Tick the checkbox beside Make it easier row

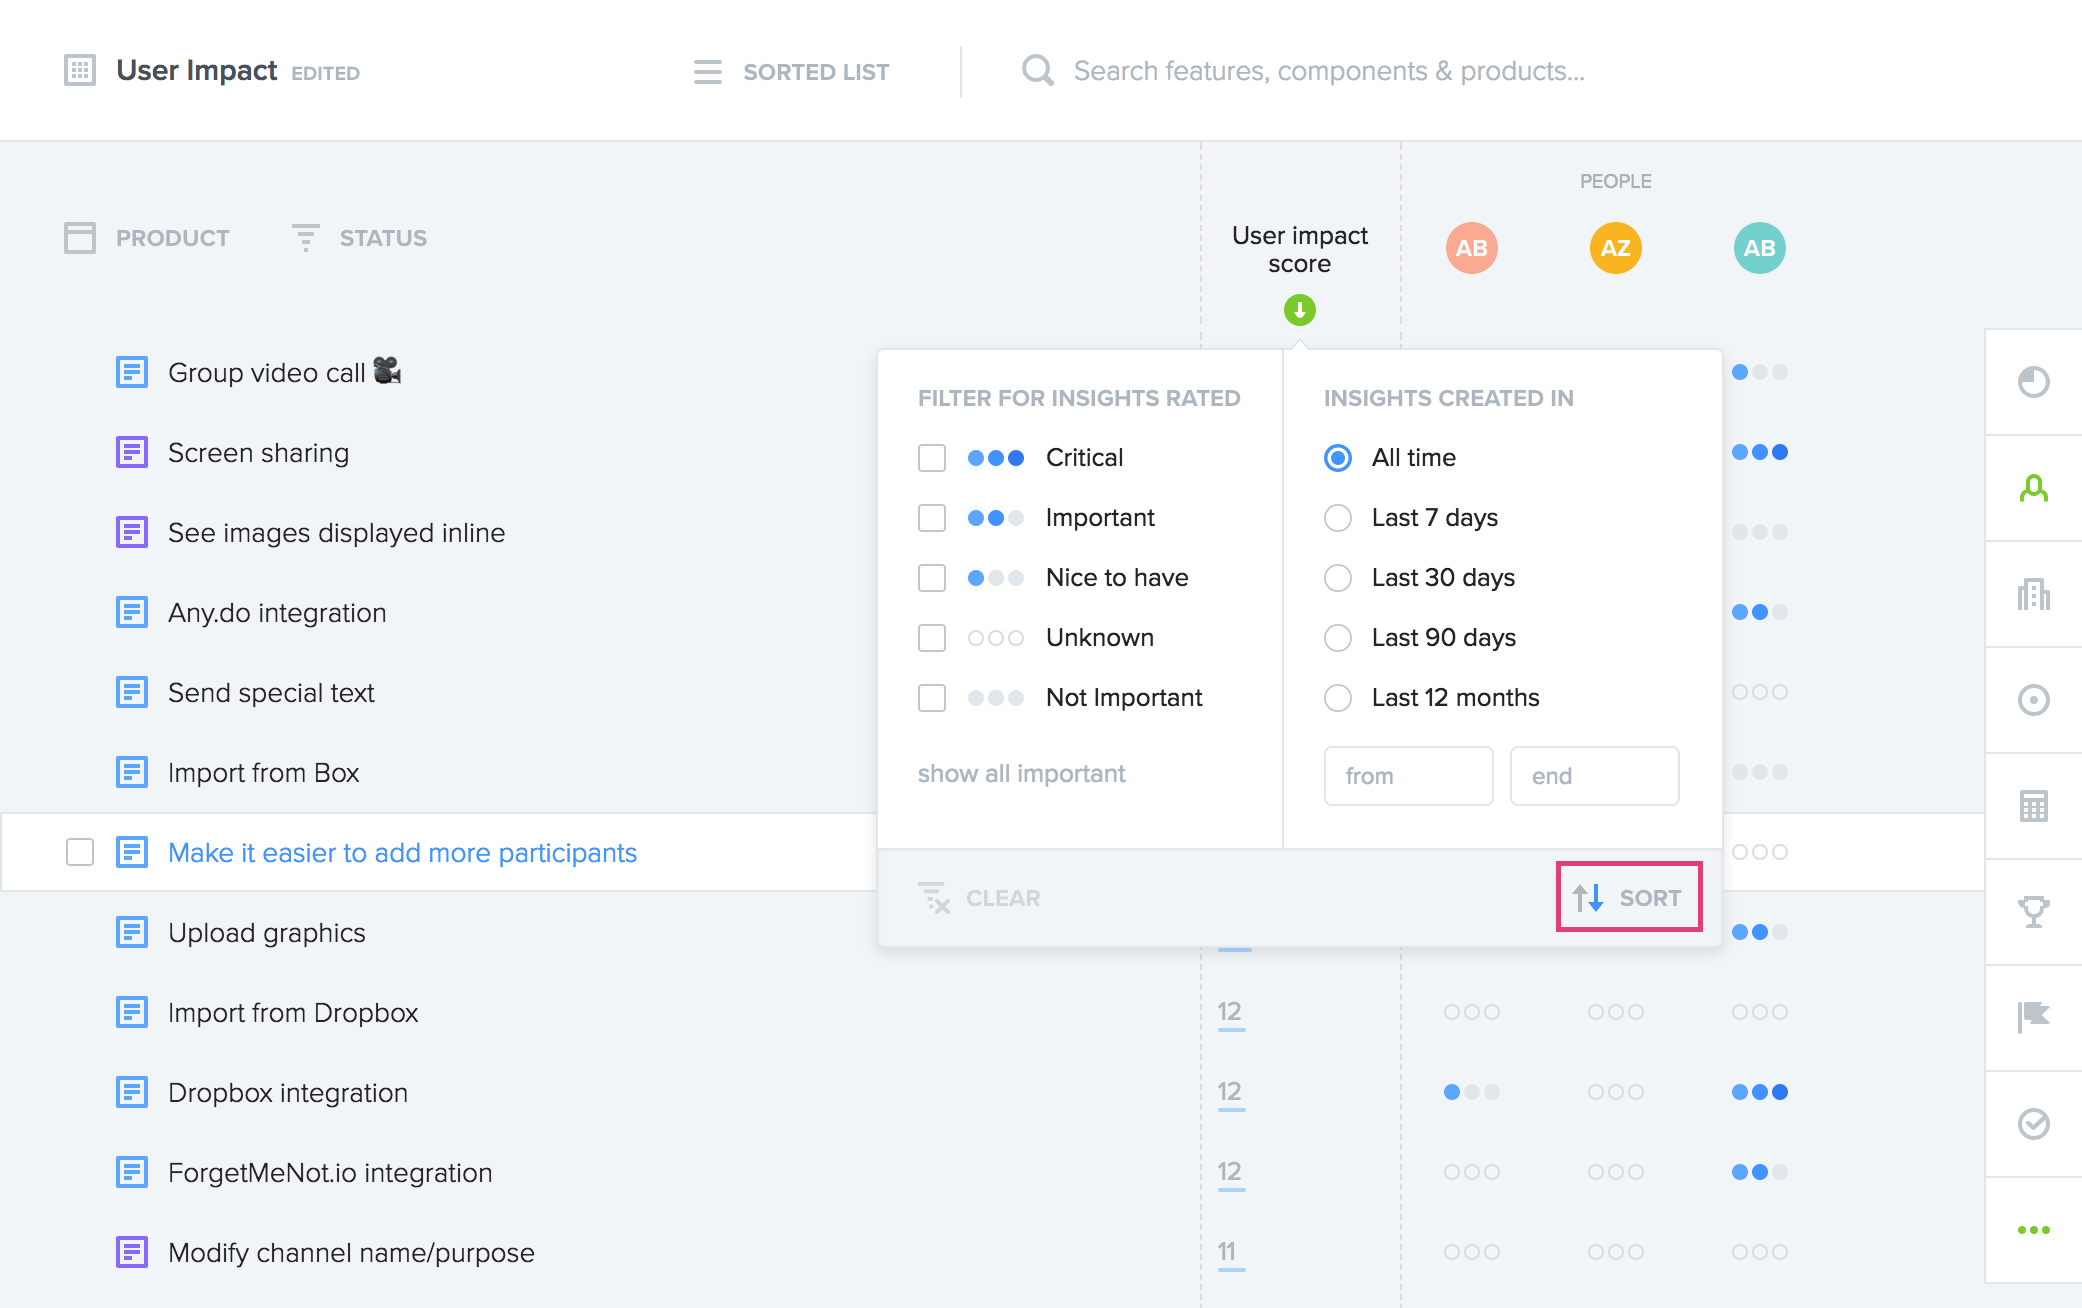(80, 852)
